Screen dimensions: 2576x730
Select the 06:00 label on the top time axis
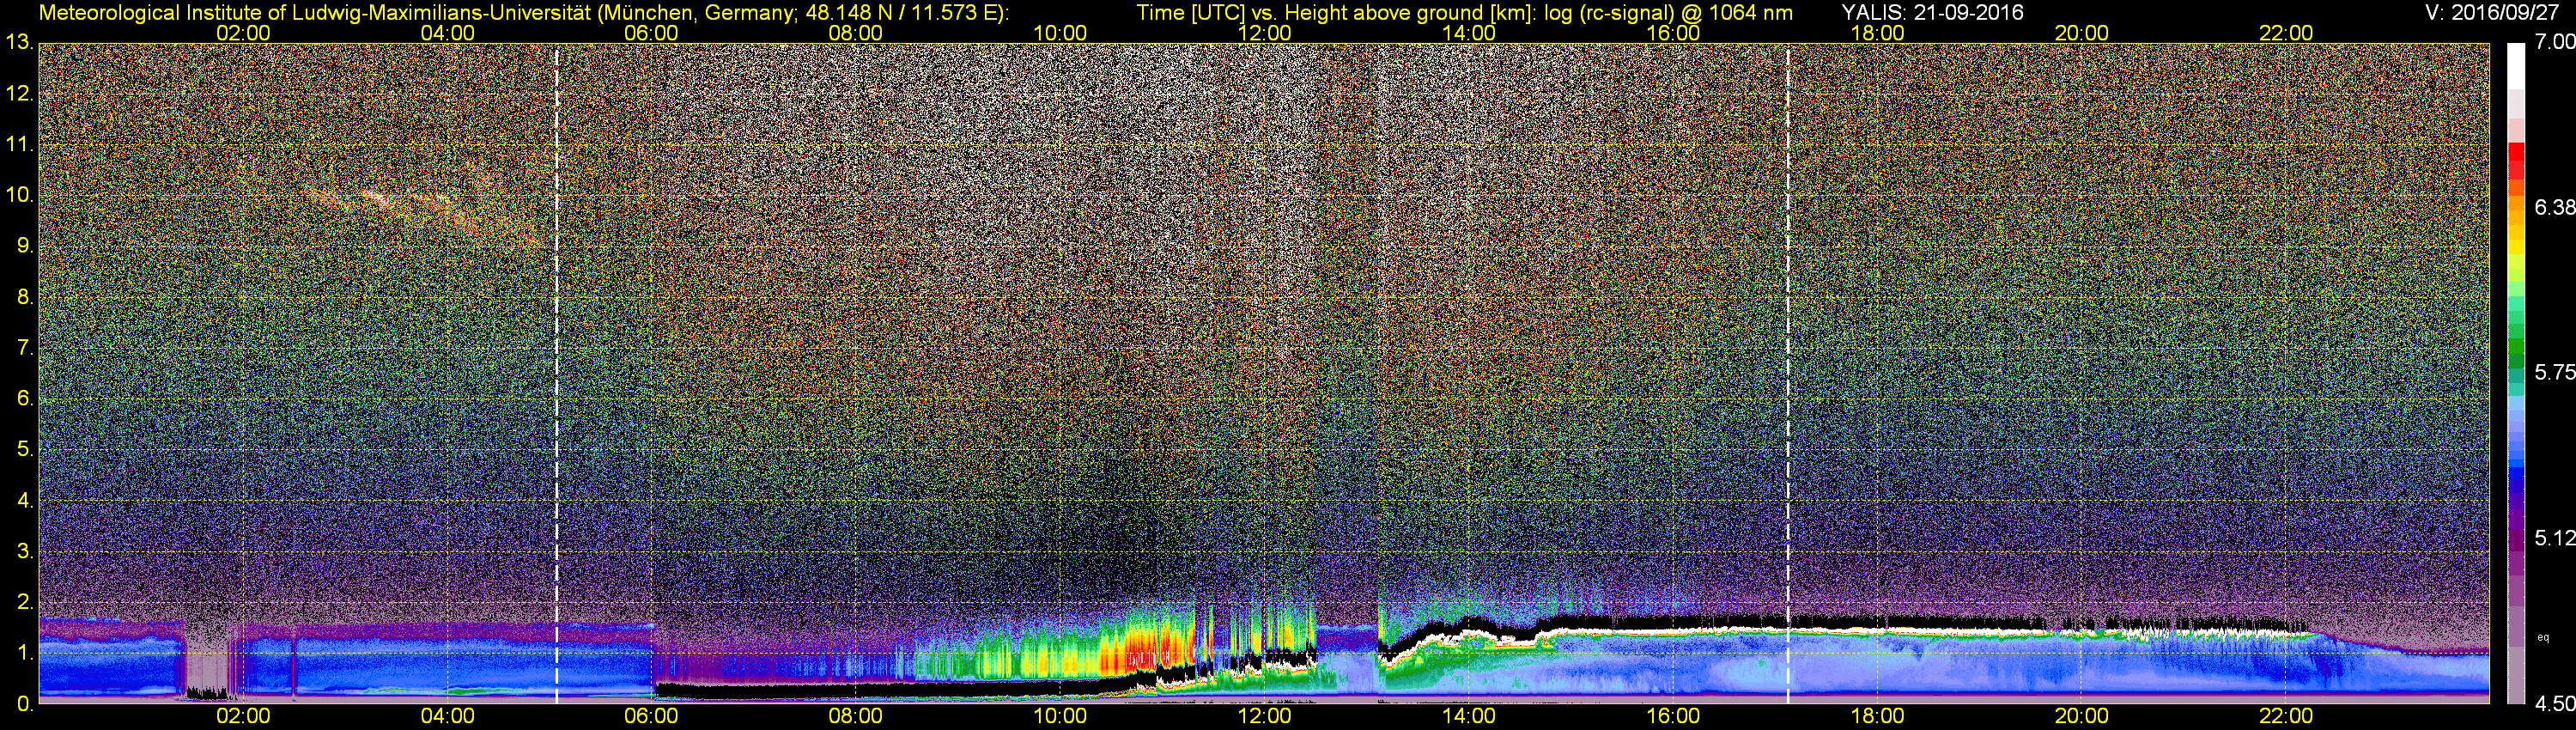651,33
